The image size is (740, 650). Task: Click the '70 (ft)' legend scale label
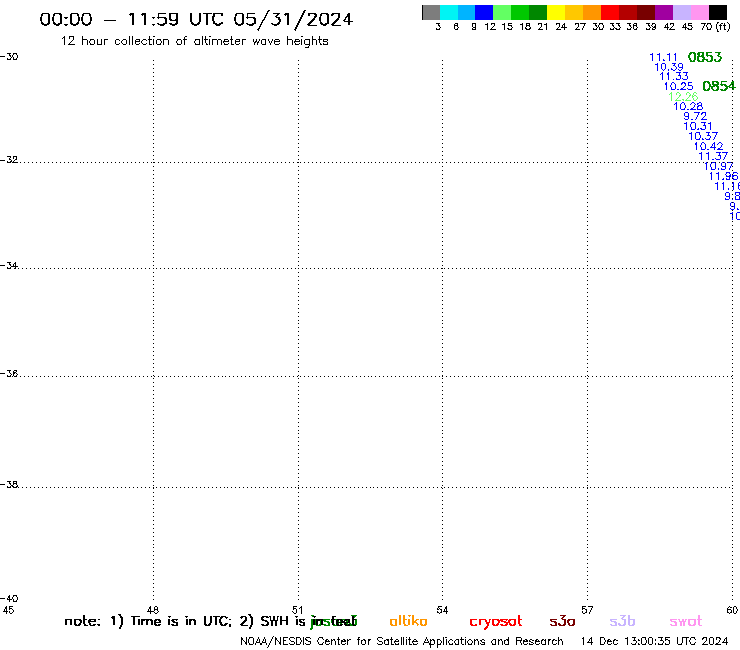tap(715, 26)
